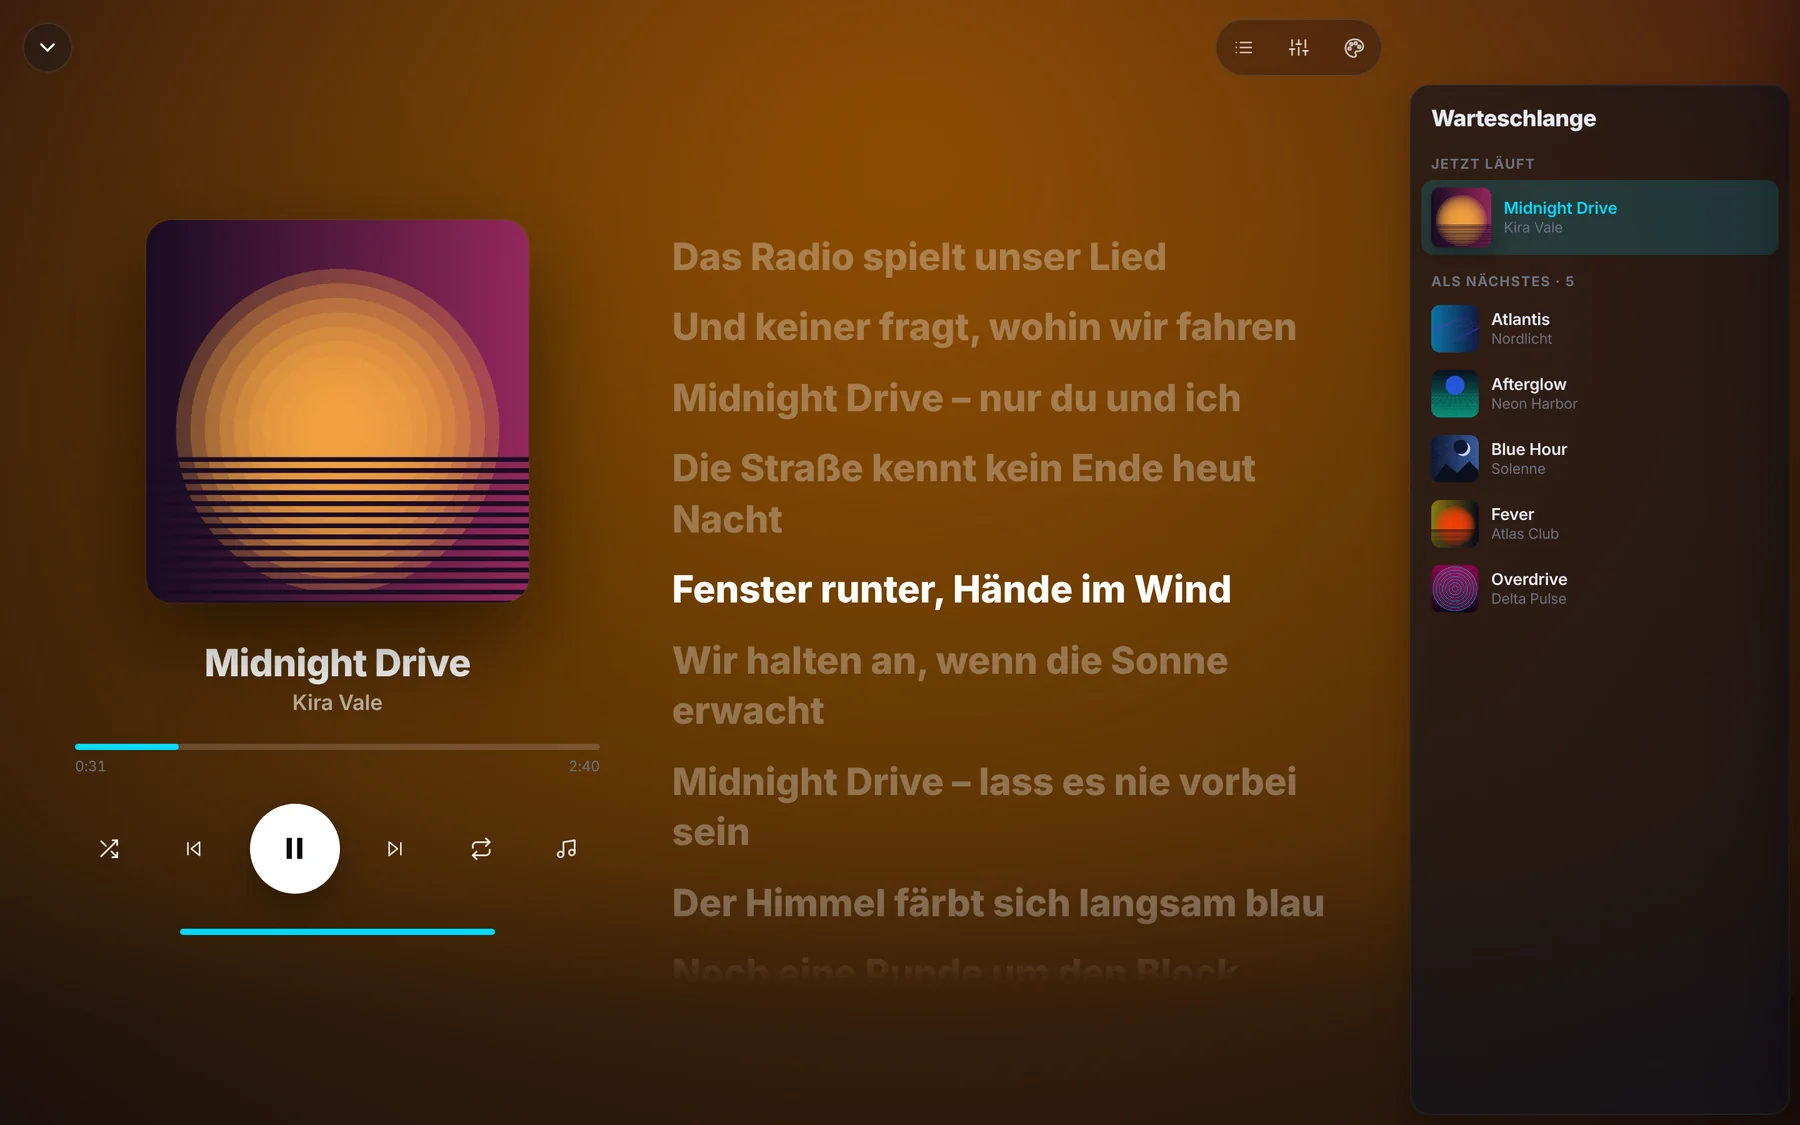
Task: Jump to lyric "Midnight Drive – lass es nie vorbei sein"
Action: coord(984,806)
